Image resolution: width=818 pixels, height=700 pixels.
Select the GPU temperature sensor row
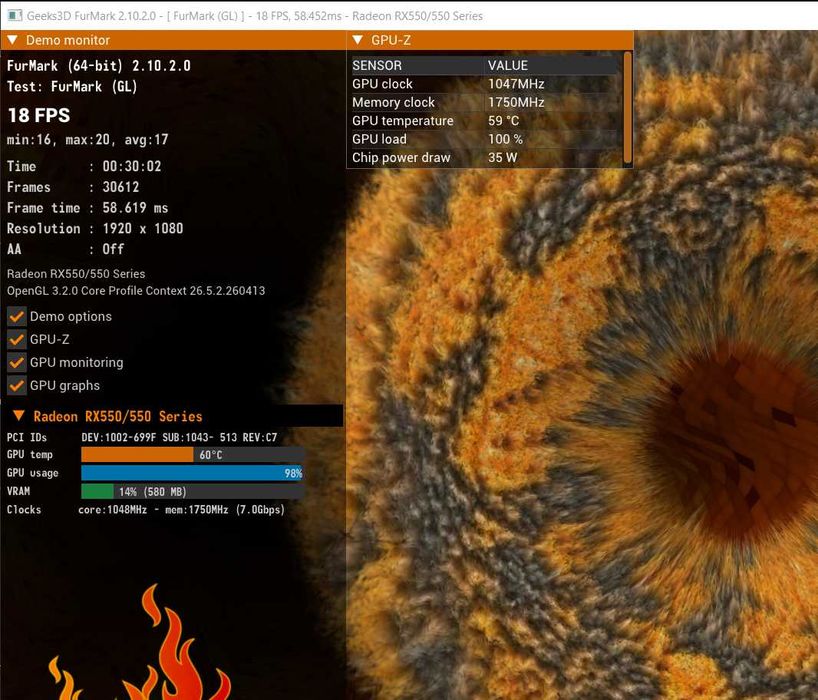click(485, 120)
